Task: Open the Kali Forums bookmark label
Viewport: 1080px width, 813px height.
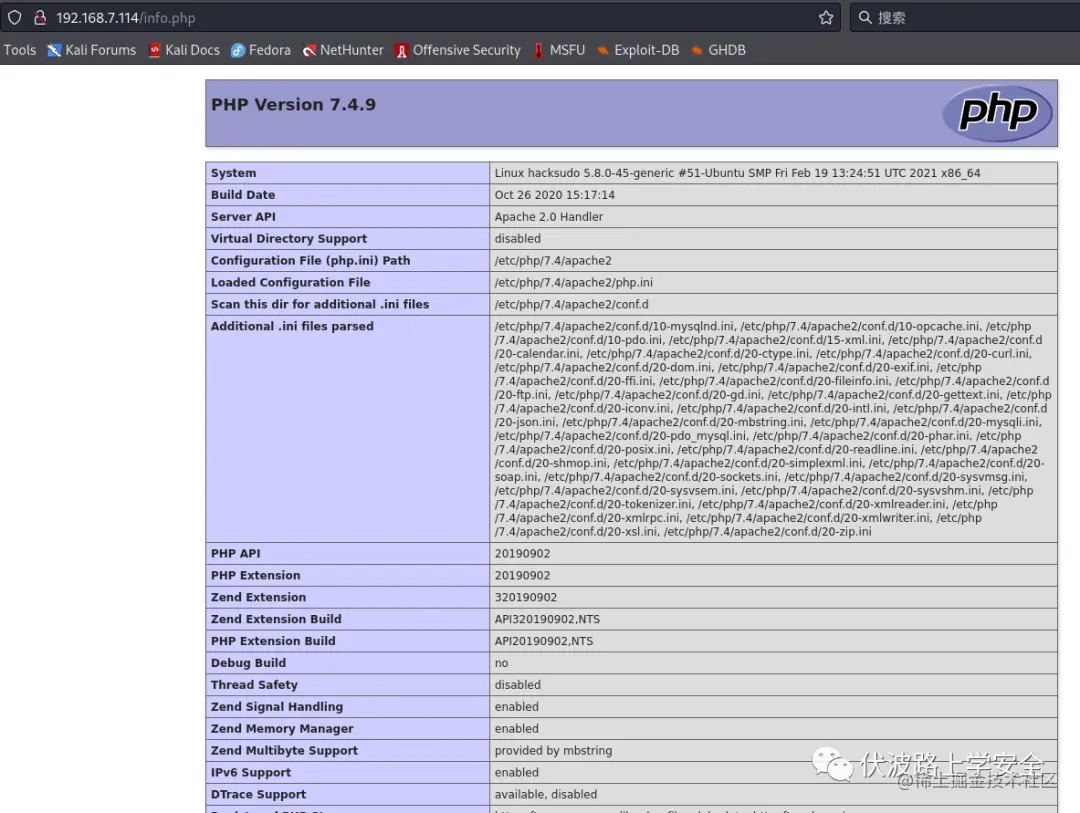Action: tap(101, 50)
